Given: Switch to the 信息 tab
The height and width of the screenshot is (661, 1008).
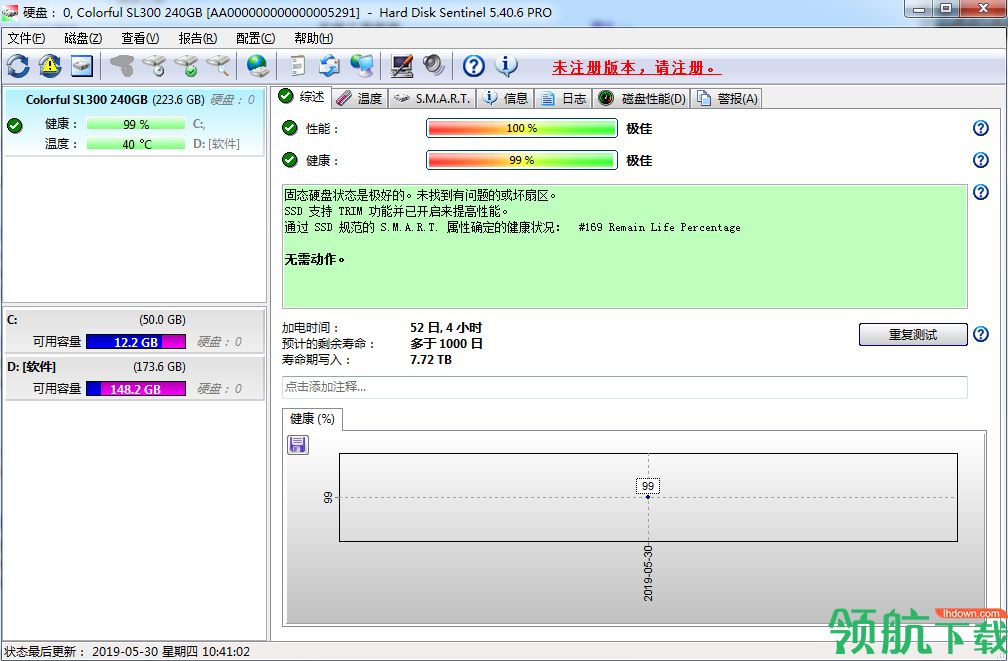Looking at the screenshot, I should pyautogui.click(x=506, y=98).
